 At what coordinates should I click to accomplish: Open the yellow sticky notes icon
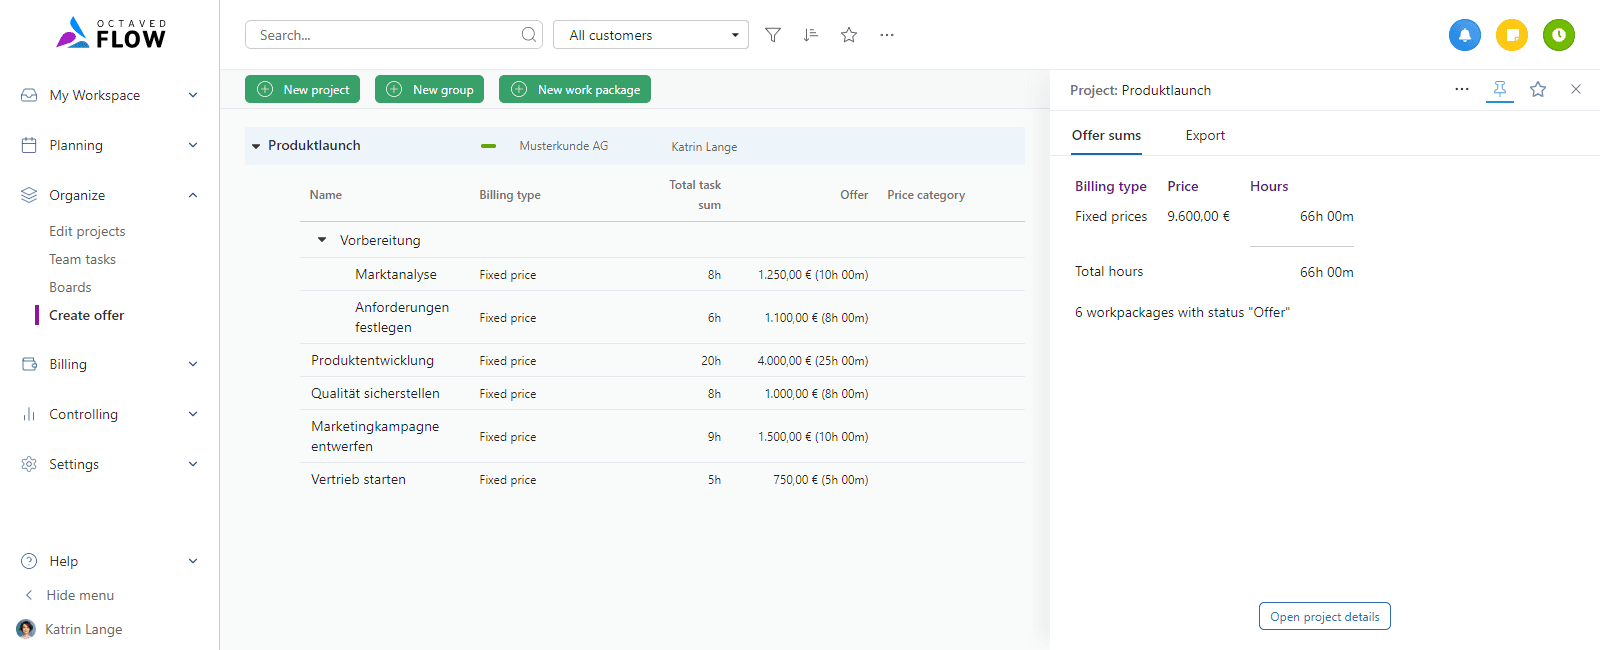tap(1511, 35)
